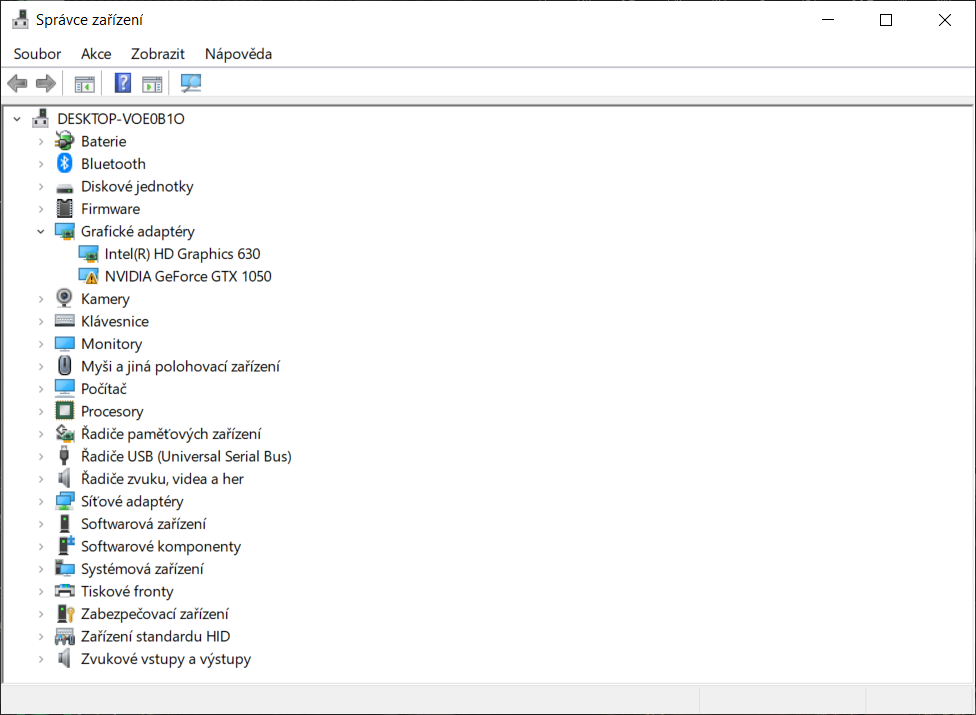Click the Firmware chip icon

(x=65, y=208)
